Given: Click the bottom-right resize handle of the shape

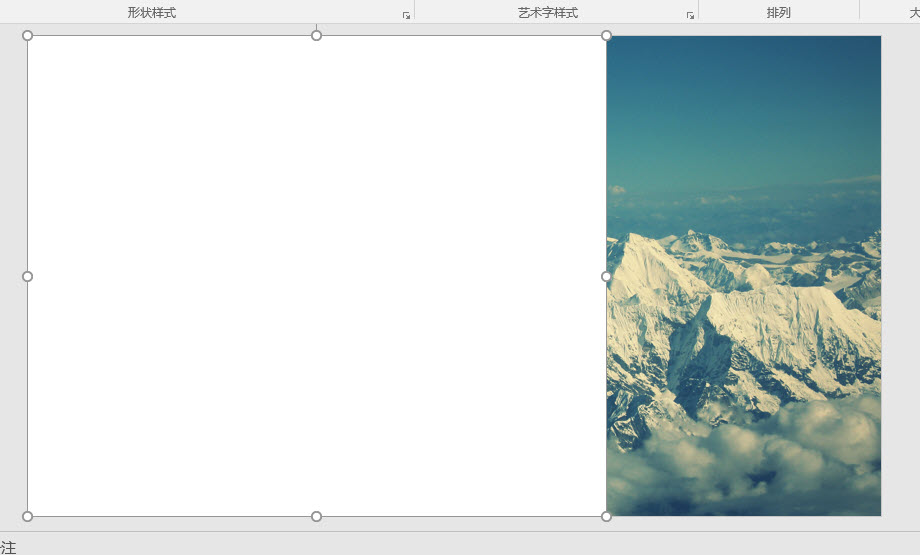Looking at the screenshot, I should 606,516.
